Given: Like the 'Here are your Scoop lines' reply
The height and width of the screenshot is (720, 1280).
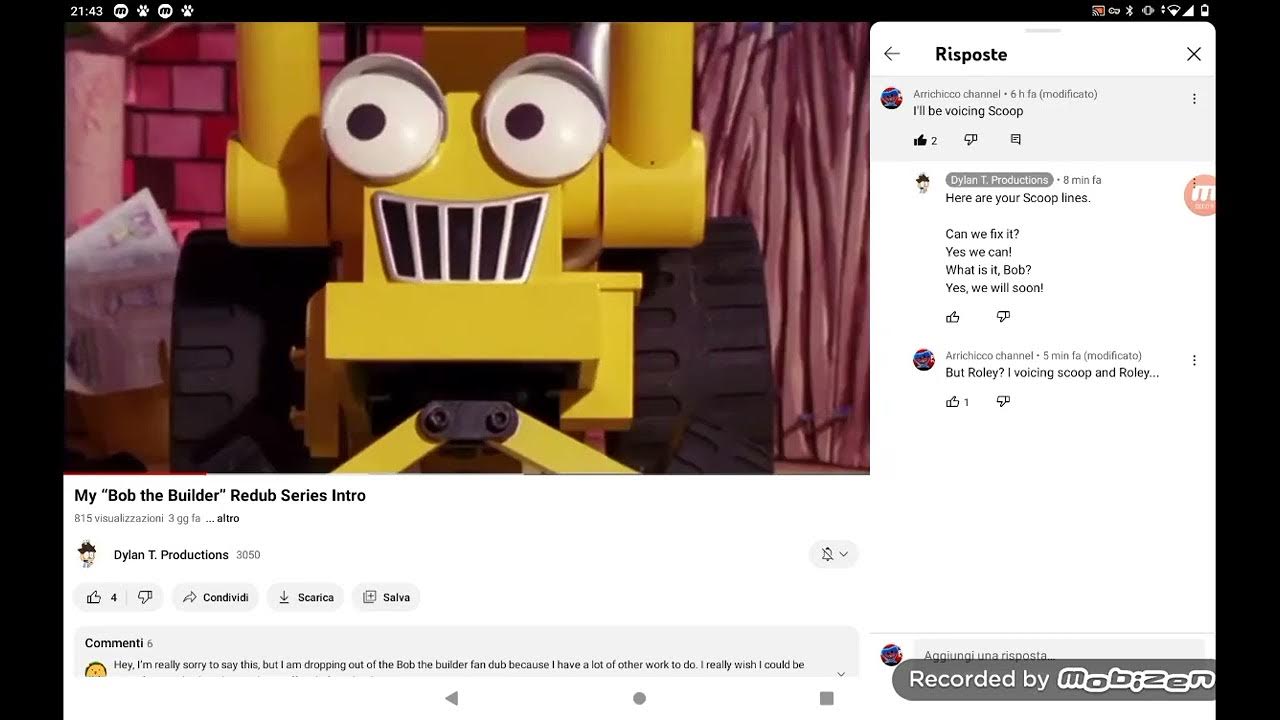Looking at the screenshot, I should [x=953, y=317].
